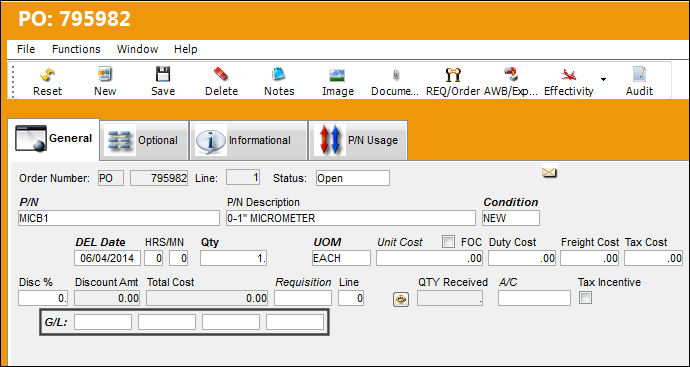
Task: Click the Qty input field
Action: (233, 258)
